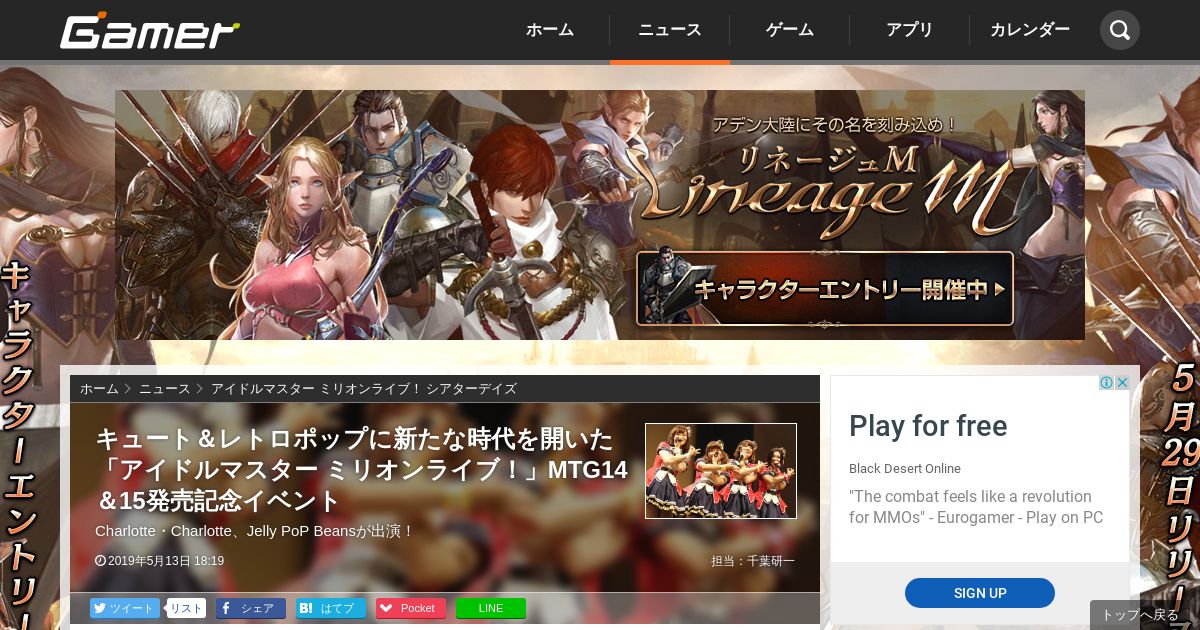The width and height of the screenshot is (1200, 630).
Task: Close the ad with X icon
Action: tap(1123, 383)
